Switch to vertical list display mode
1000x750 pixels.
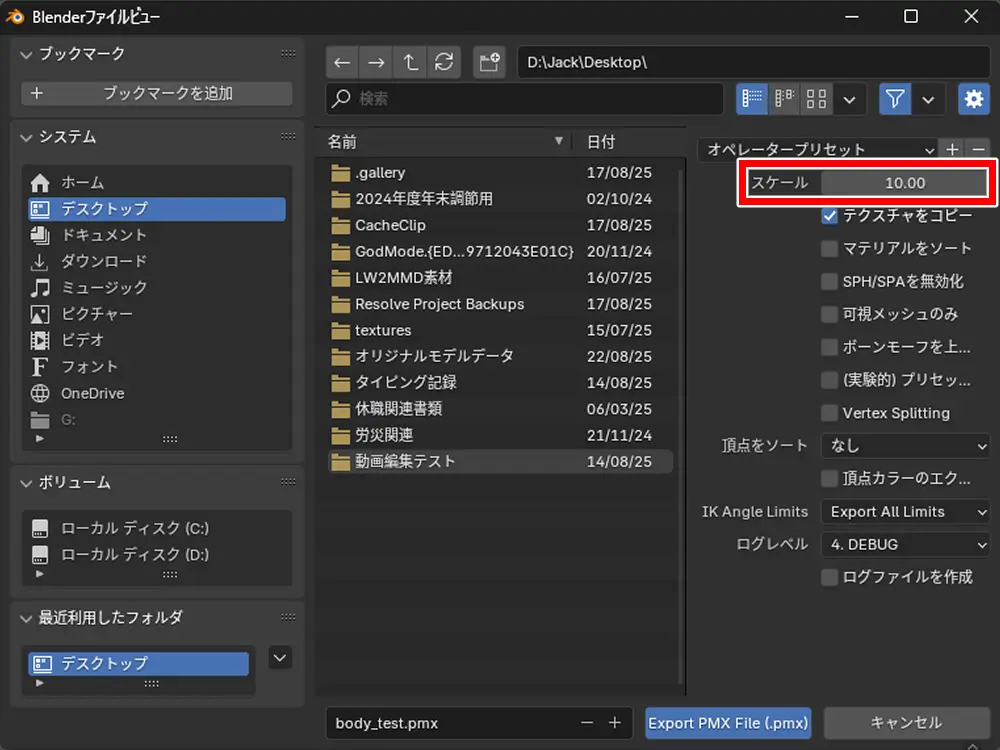coord(752,98)
